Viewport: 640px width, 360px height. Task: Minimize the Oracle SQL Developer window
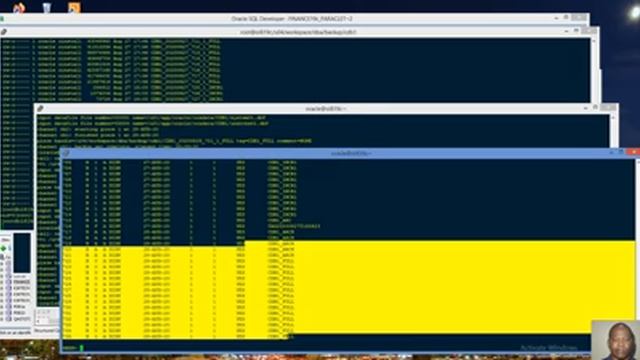[556, 18]
